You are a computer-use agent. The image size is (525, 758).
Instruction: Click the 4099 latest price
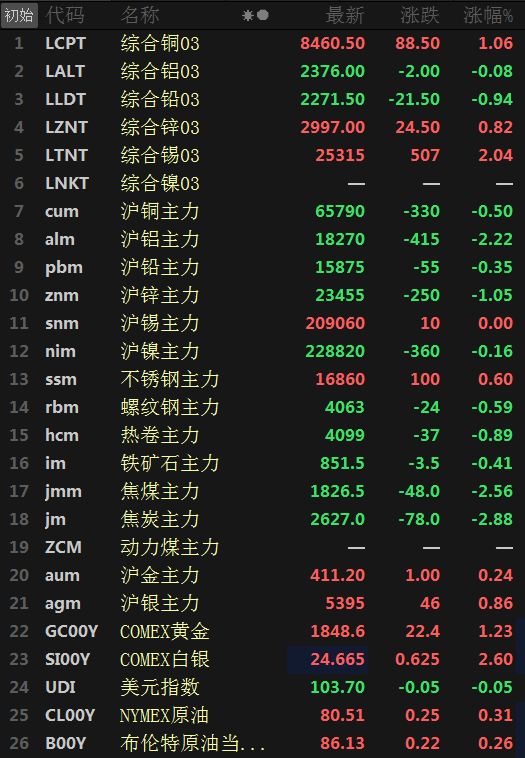(x=345, y=436)
